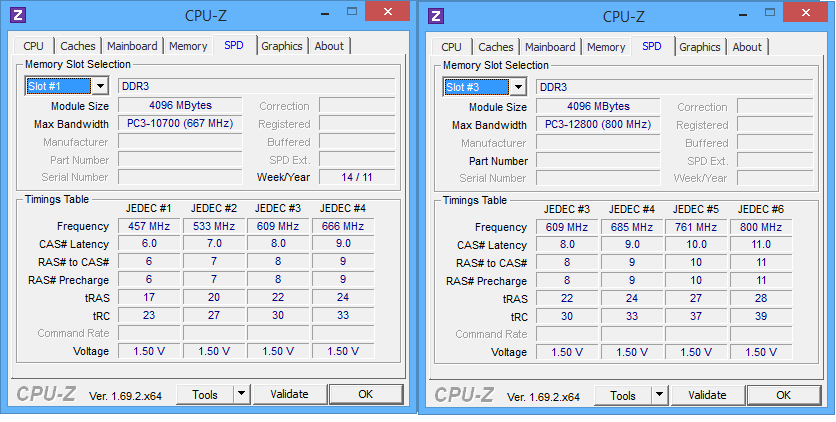This screenshot has height=422, width=836.
Task: Open Graphics tab in right window
Action: pyautogui.click(x=700, y=47)
